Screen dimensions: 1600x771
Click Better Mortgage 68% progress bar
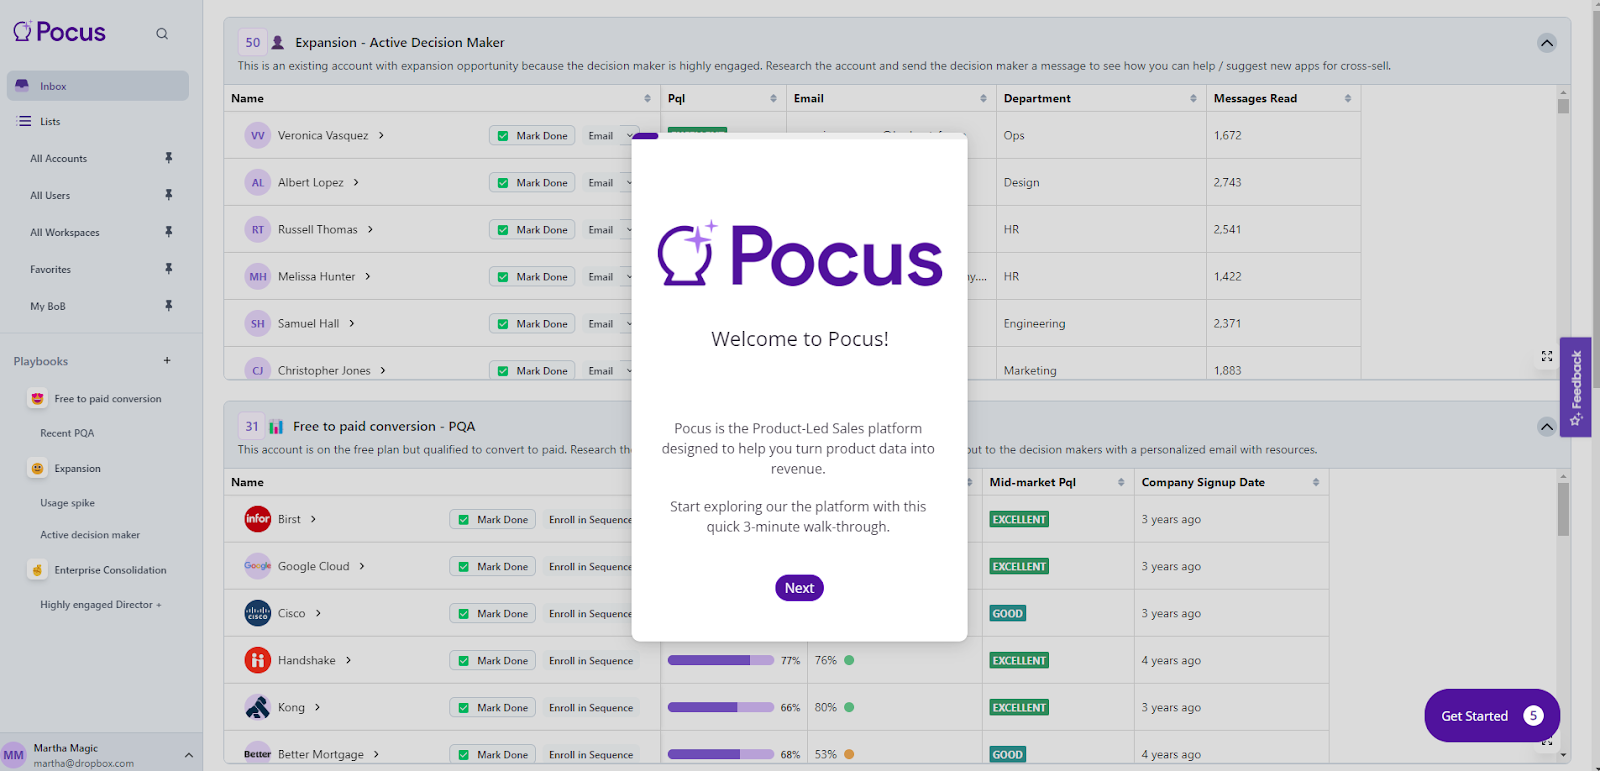721,754
